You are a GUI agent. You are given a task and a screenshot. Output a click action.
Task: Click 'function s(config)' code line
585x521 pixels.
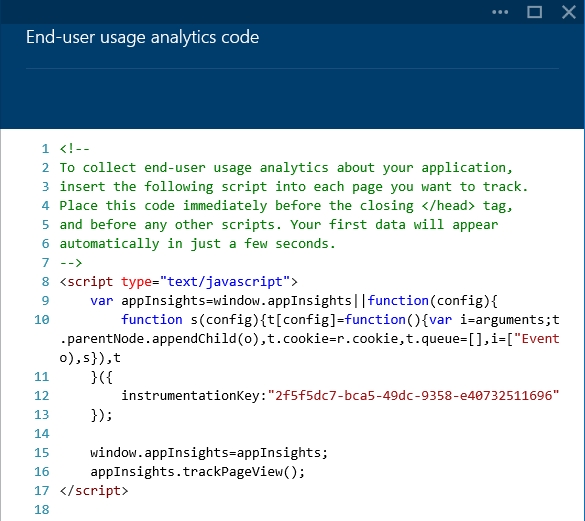tap(340, 320)
